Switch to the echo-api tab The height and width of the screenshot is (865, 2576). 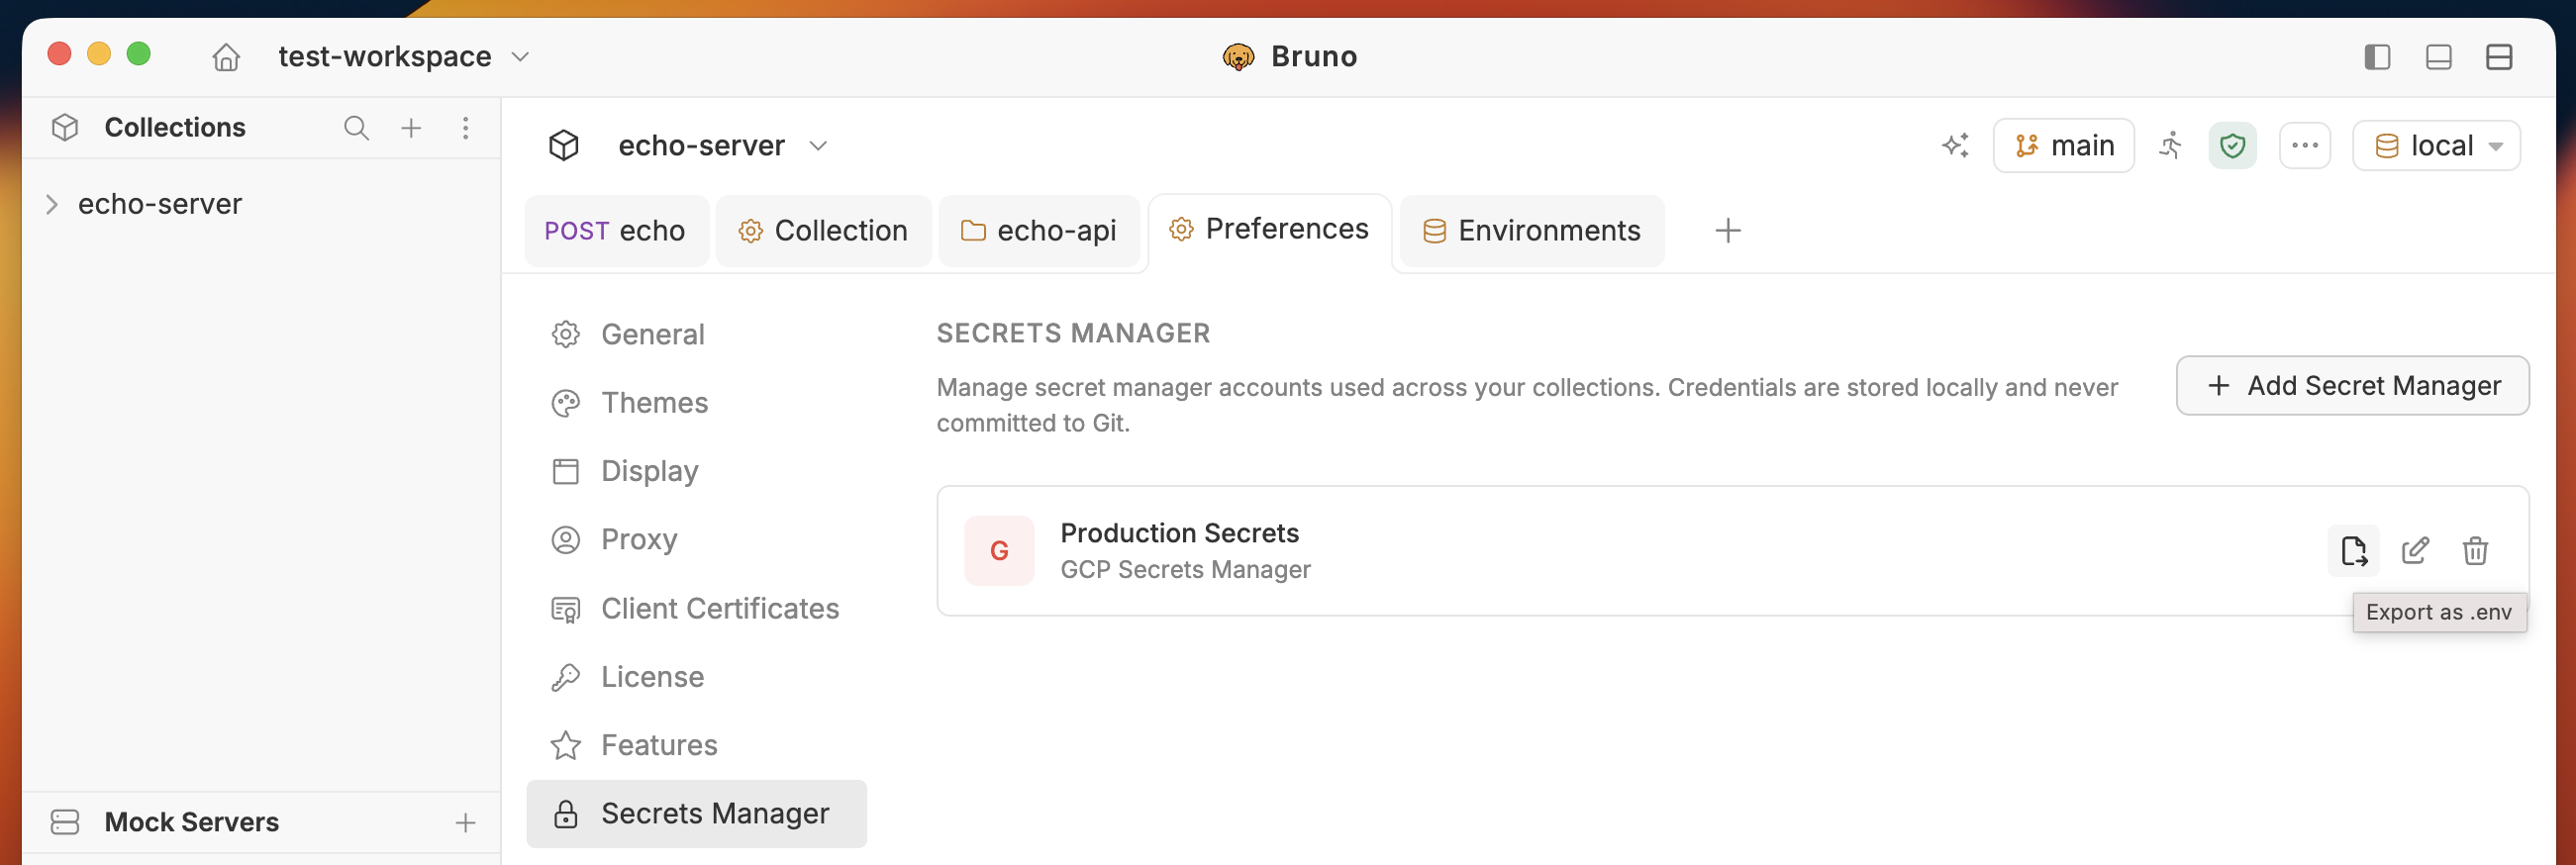pyautogui.click(x=1038, y=231)
